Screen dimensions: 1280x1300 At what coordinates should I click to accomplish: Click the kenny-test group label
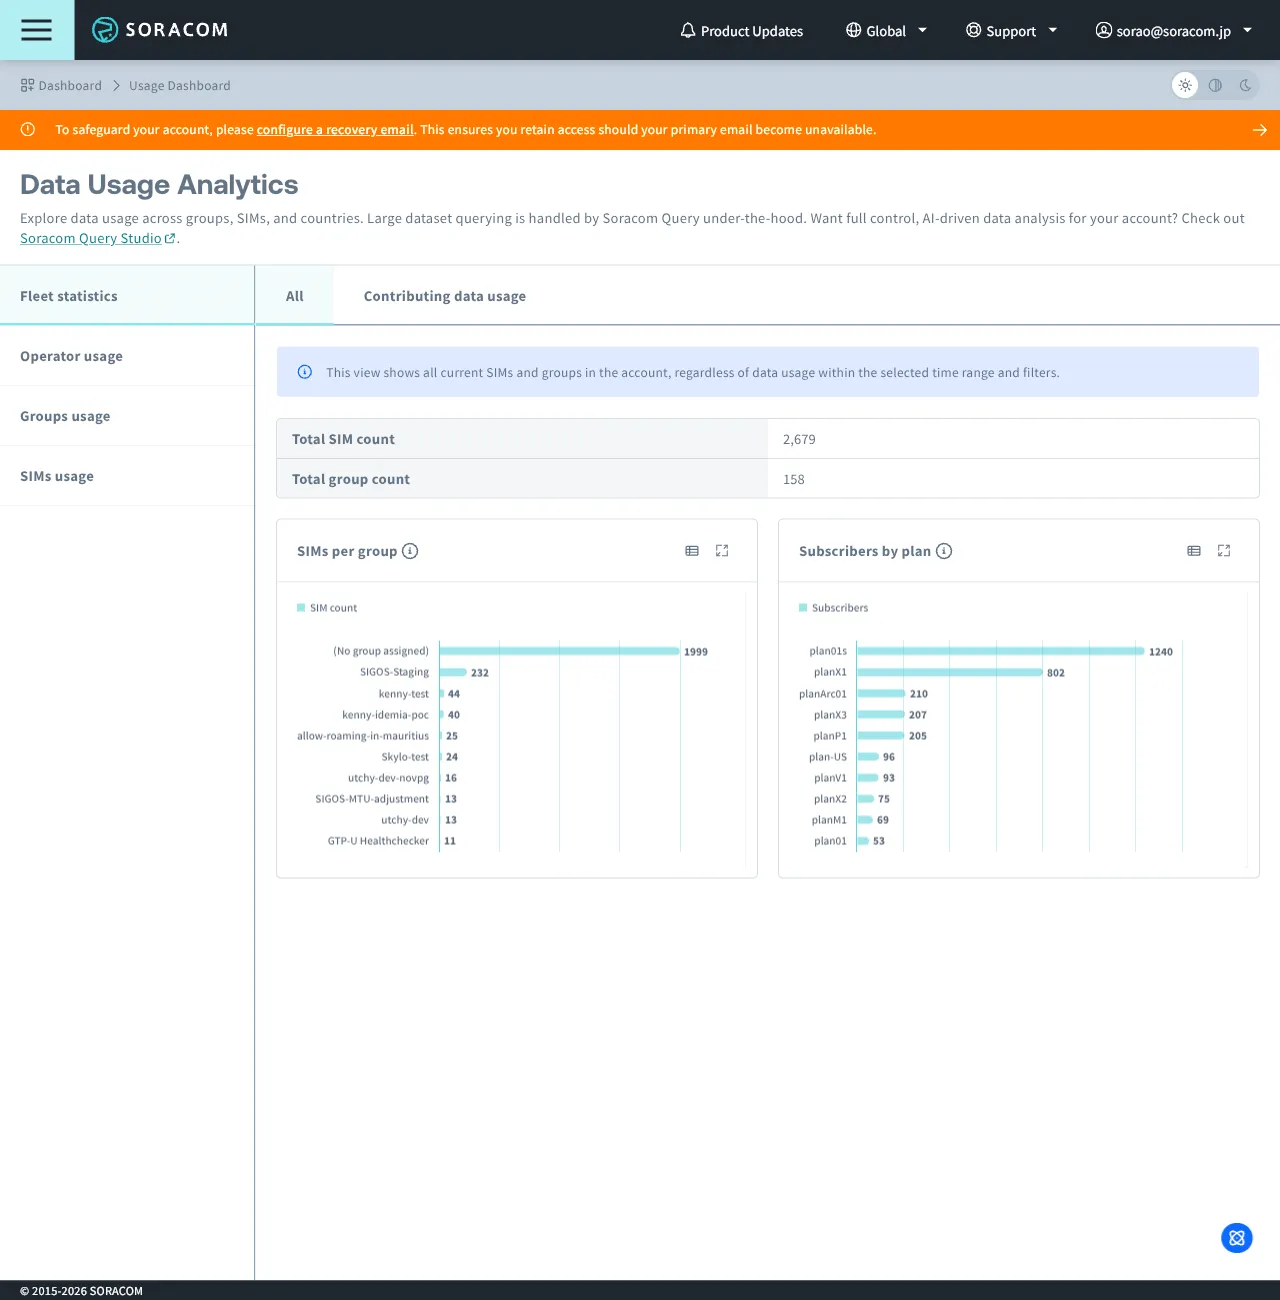pyautogui.click(x=404, y=694)
